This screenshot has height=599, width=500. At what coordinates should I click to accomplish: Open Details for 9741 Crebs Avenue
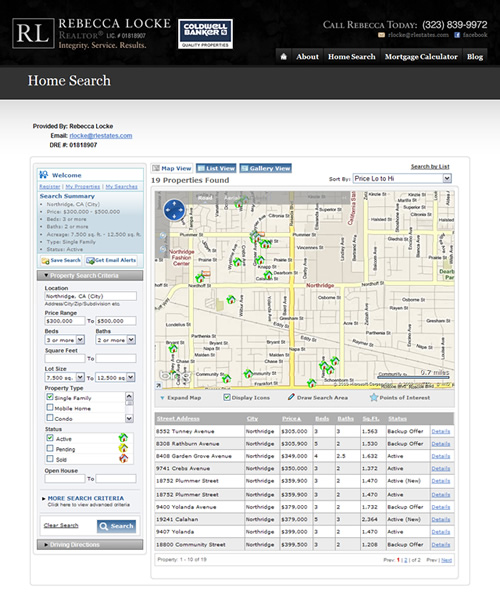pyautogui.click(x=441, y=468)
